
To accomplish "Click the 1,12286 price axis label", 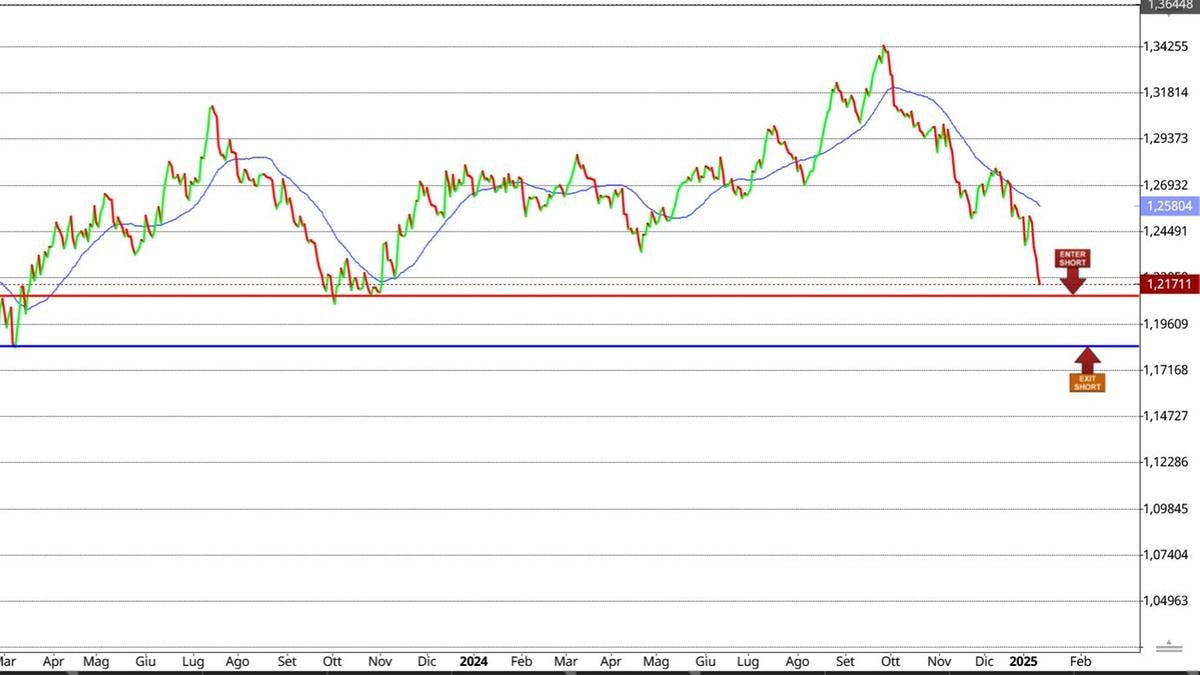I will click(x=1168, y=462).
